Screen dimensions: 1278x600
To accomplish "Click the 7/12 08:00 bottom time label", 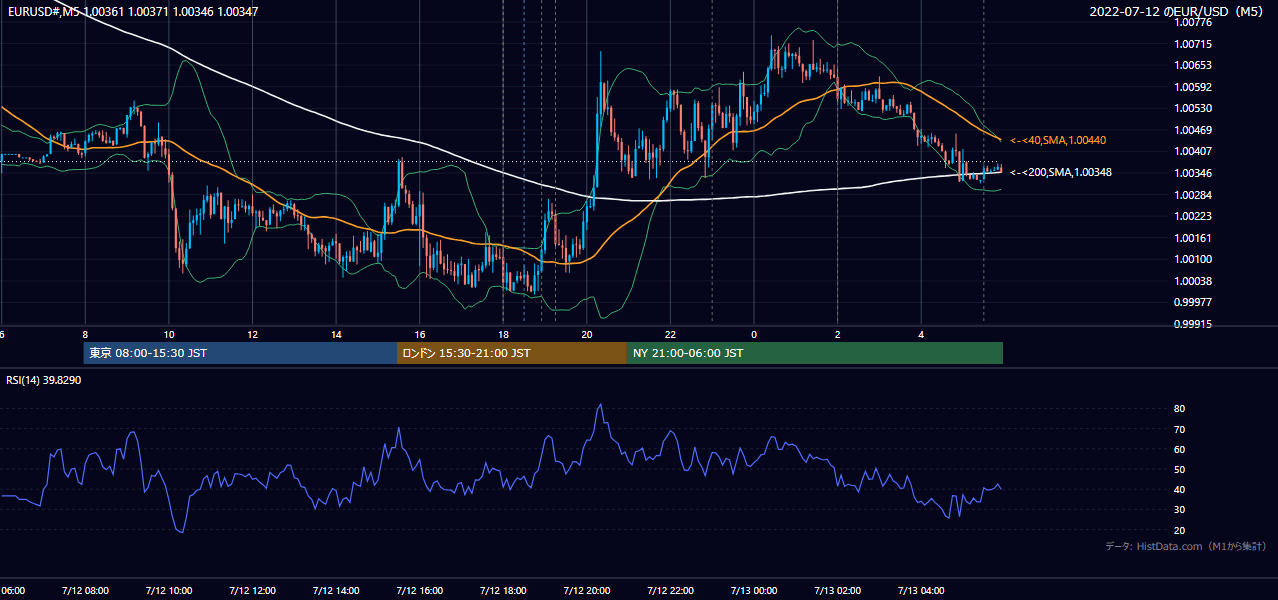I will (84, 591).
